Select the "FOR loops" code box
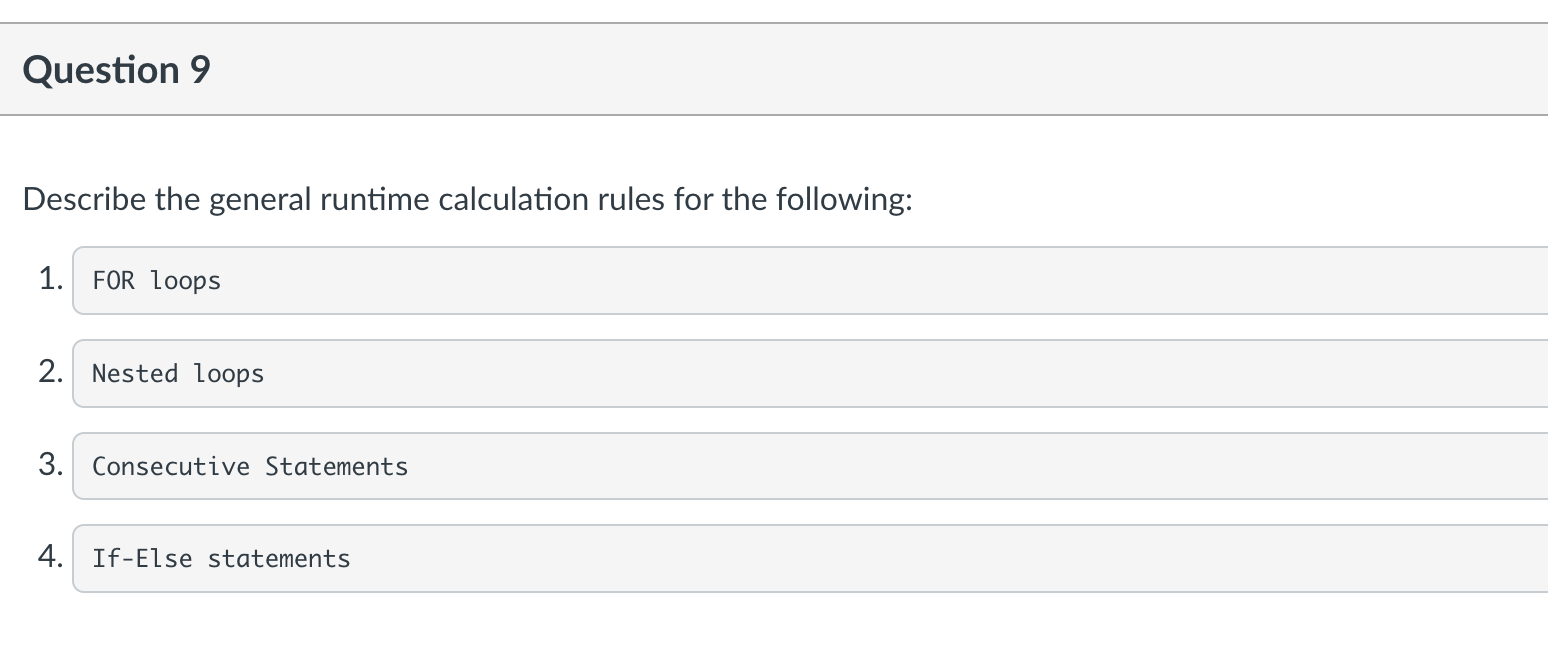1548x668 pixels. tap(810, 281)
